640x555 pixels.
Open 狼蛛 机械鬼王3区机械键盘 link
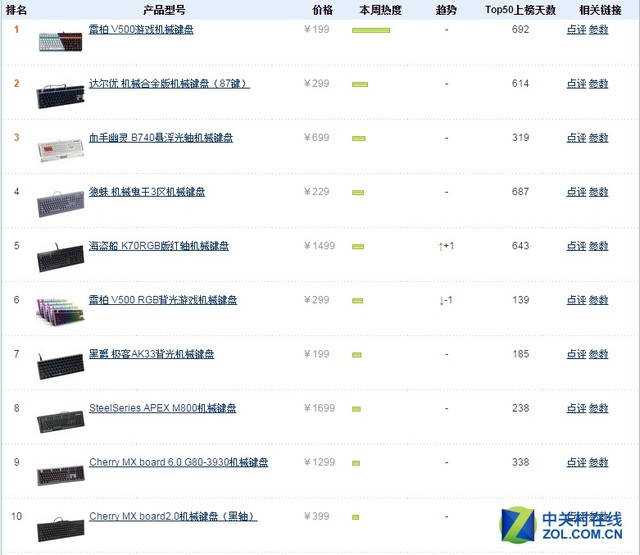tap(147, 192)
